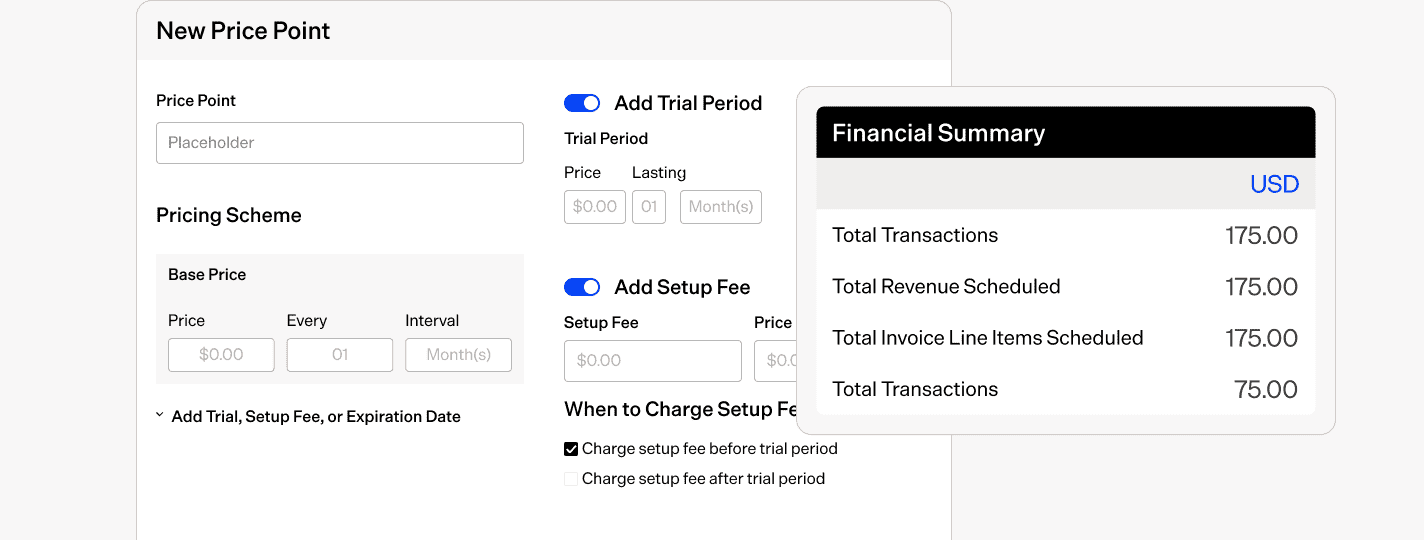The height and width of the screenshot is (540, 1424).
Task: Open the Trial Period Month(s) dropdown
Action: tap(721, 207)
